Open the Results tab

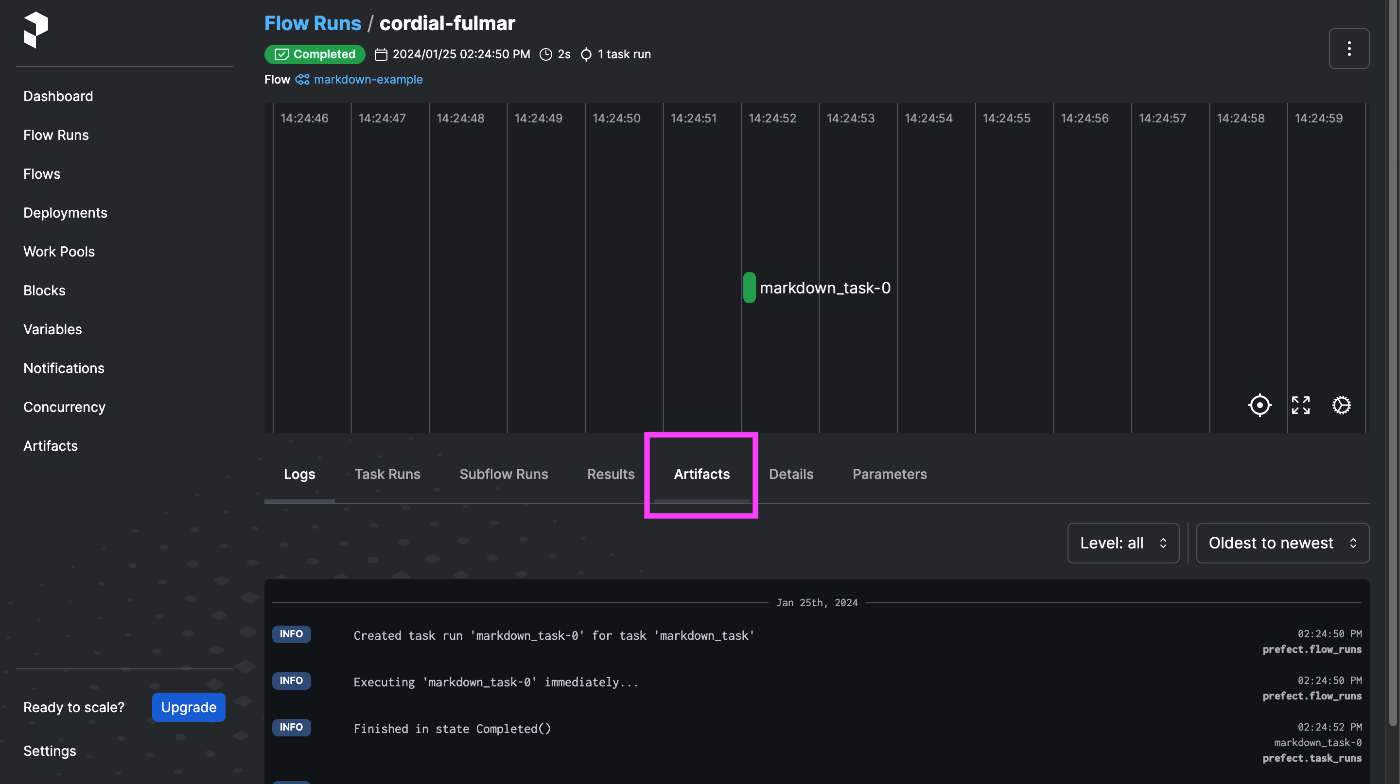[x=611, y=474]
